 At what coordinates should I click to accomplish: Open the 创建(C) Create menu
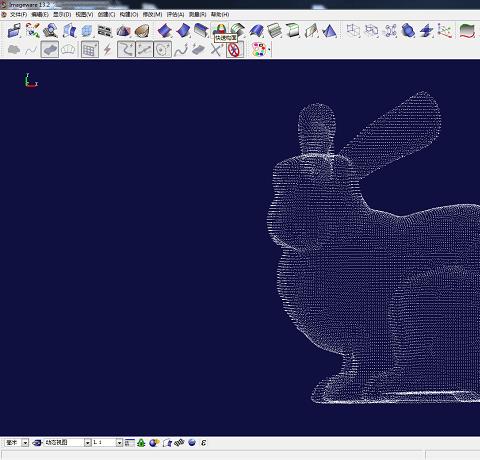point(106,15)
